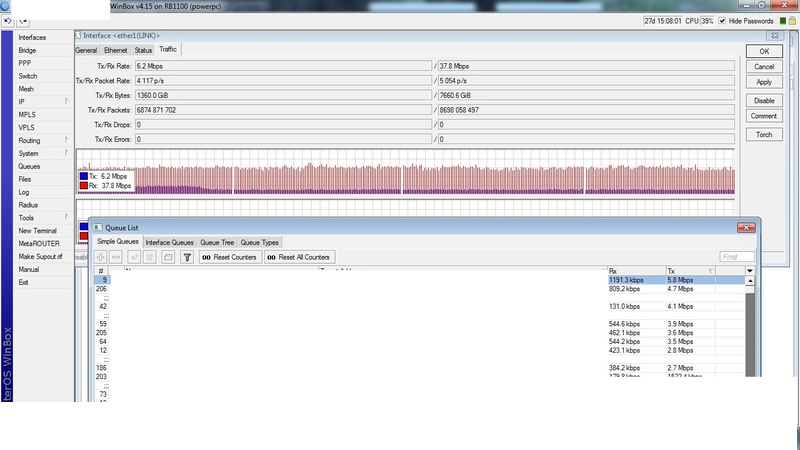Sort queues by the Rx column header
Image resolution: width=800 pixels, height=450 pixels.
[x=636, y=271]
